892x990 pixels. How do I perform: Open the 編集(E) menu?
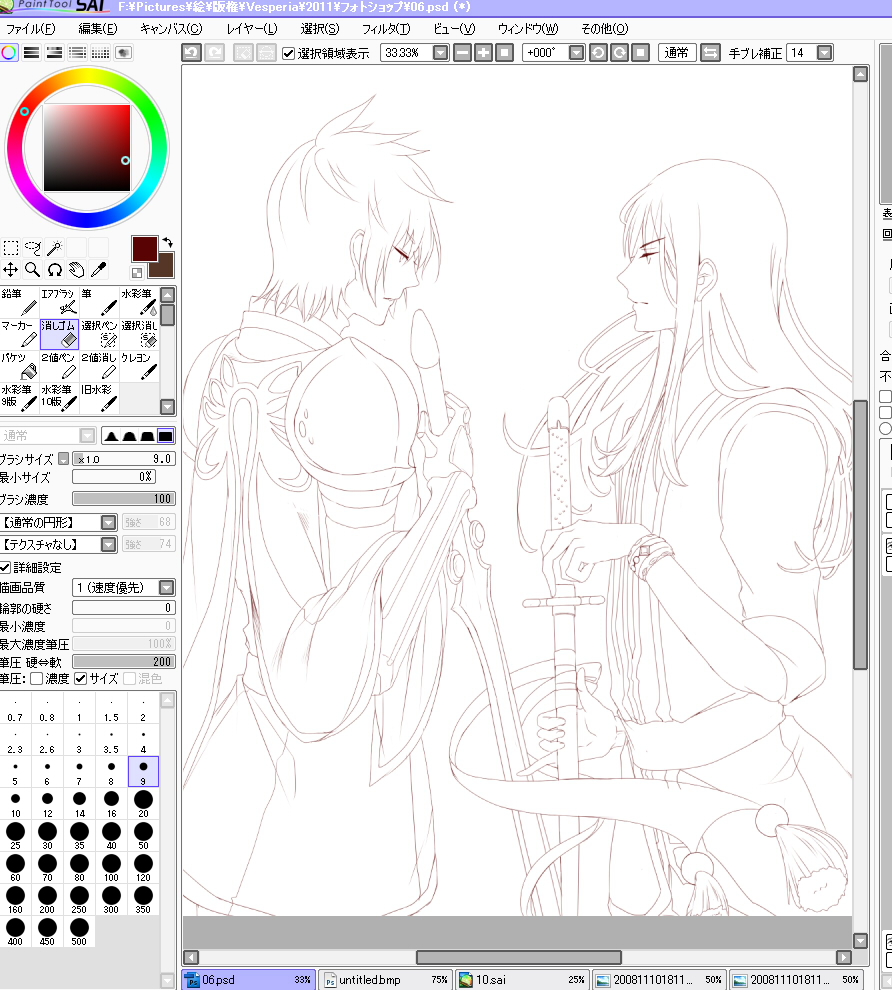point(98,29)
